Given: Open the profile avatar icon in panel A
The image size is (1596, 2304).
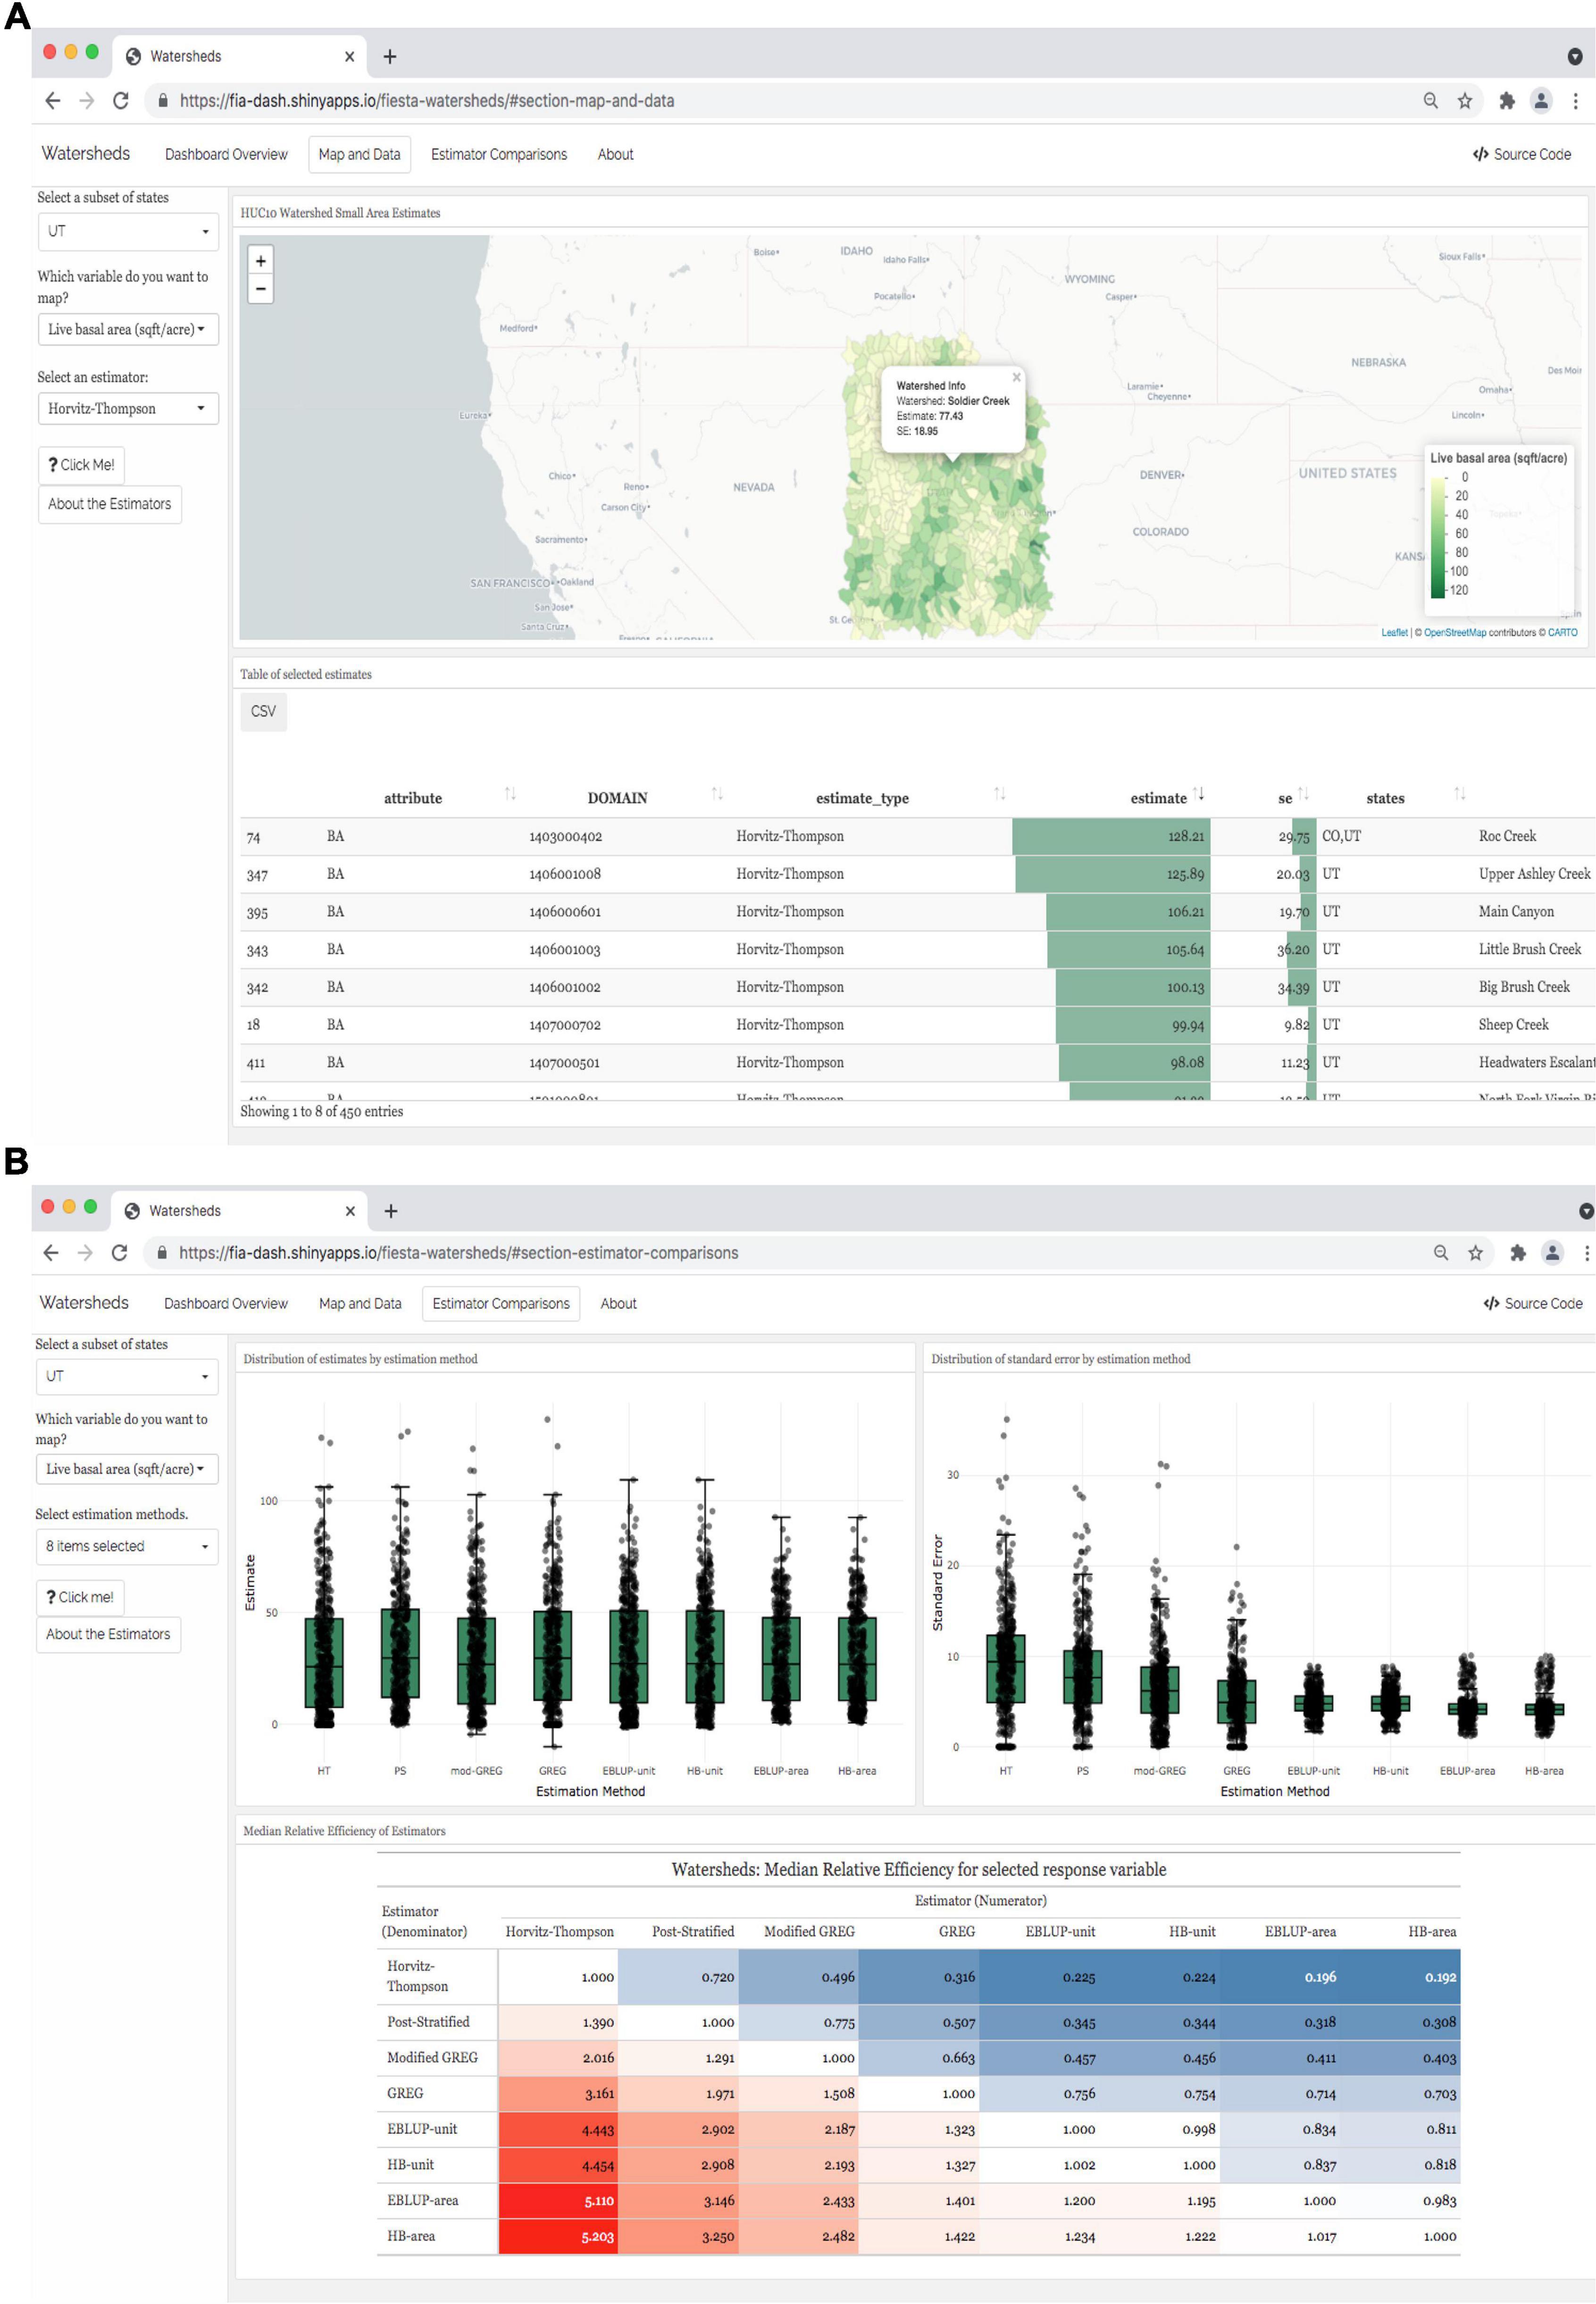Looking at the screenshot, I should point(1541,101).
